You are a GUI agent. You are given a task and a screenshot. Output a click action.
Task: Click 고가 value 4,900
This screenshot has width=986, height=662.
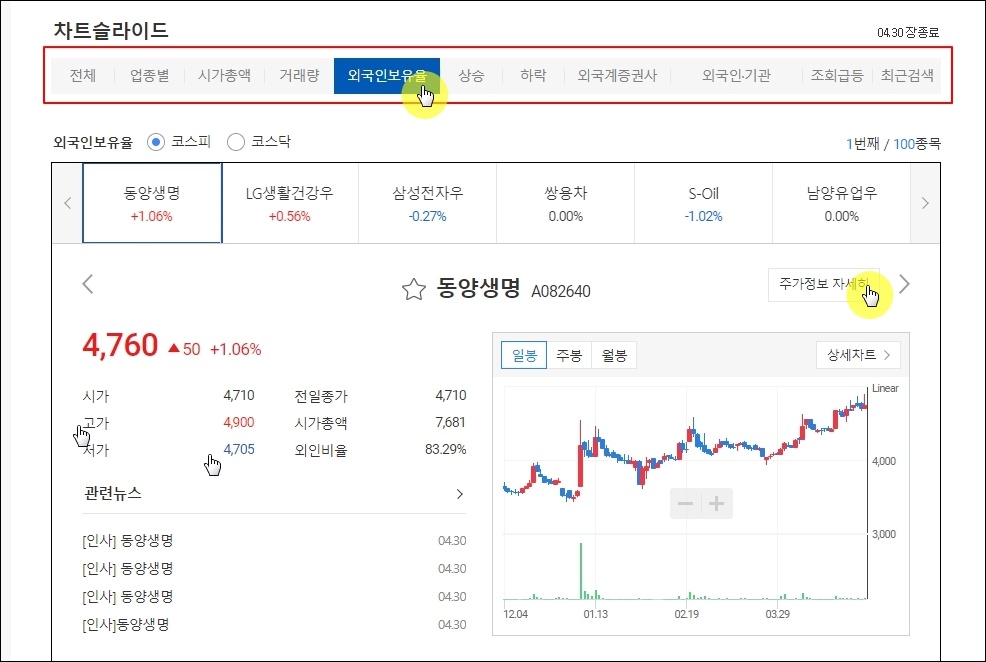(x=239, y=422)
